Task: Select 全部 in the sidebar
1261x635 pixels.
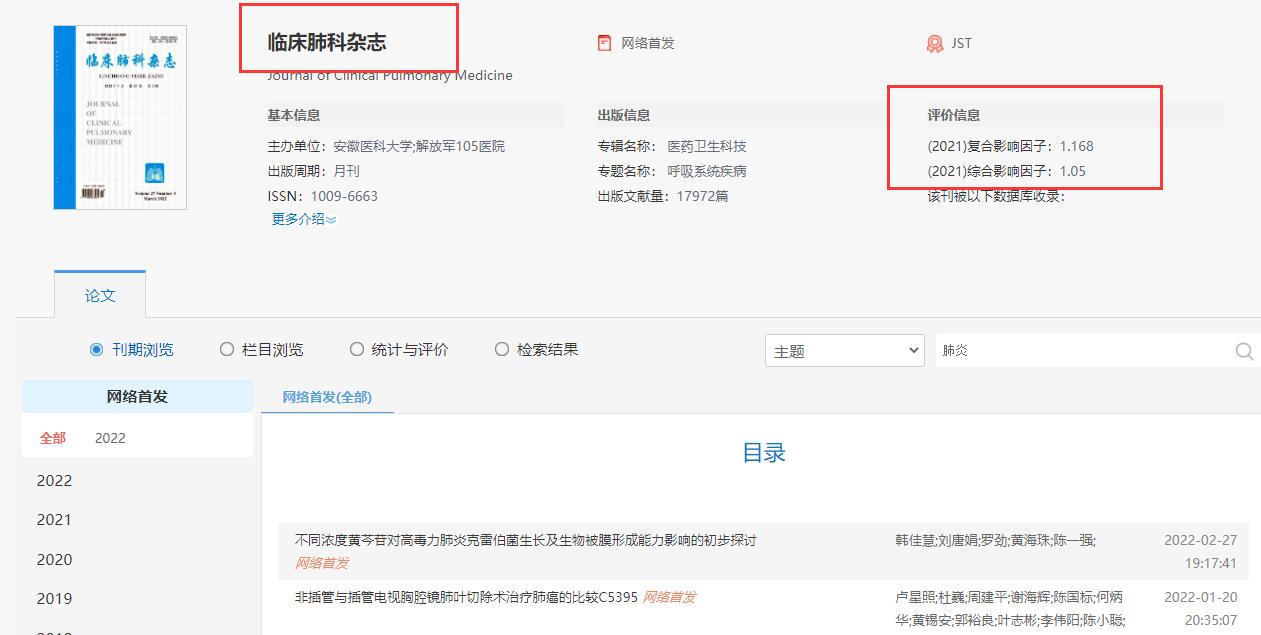Action: tap(53, 438)
